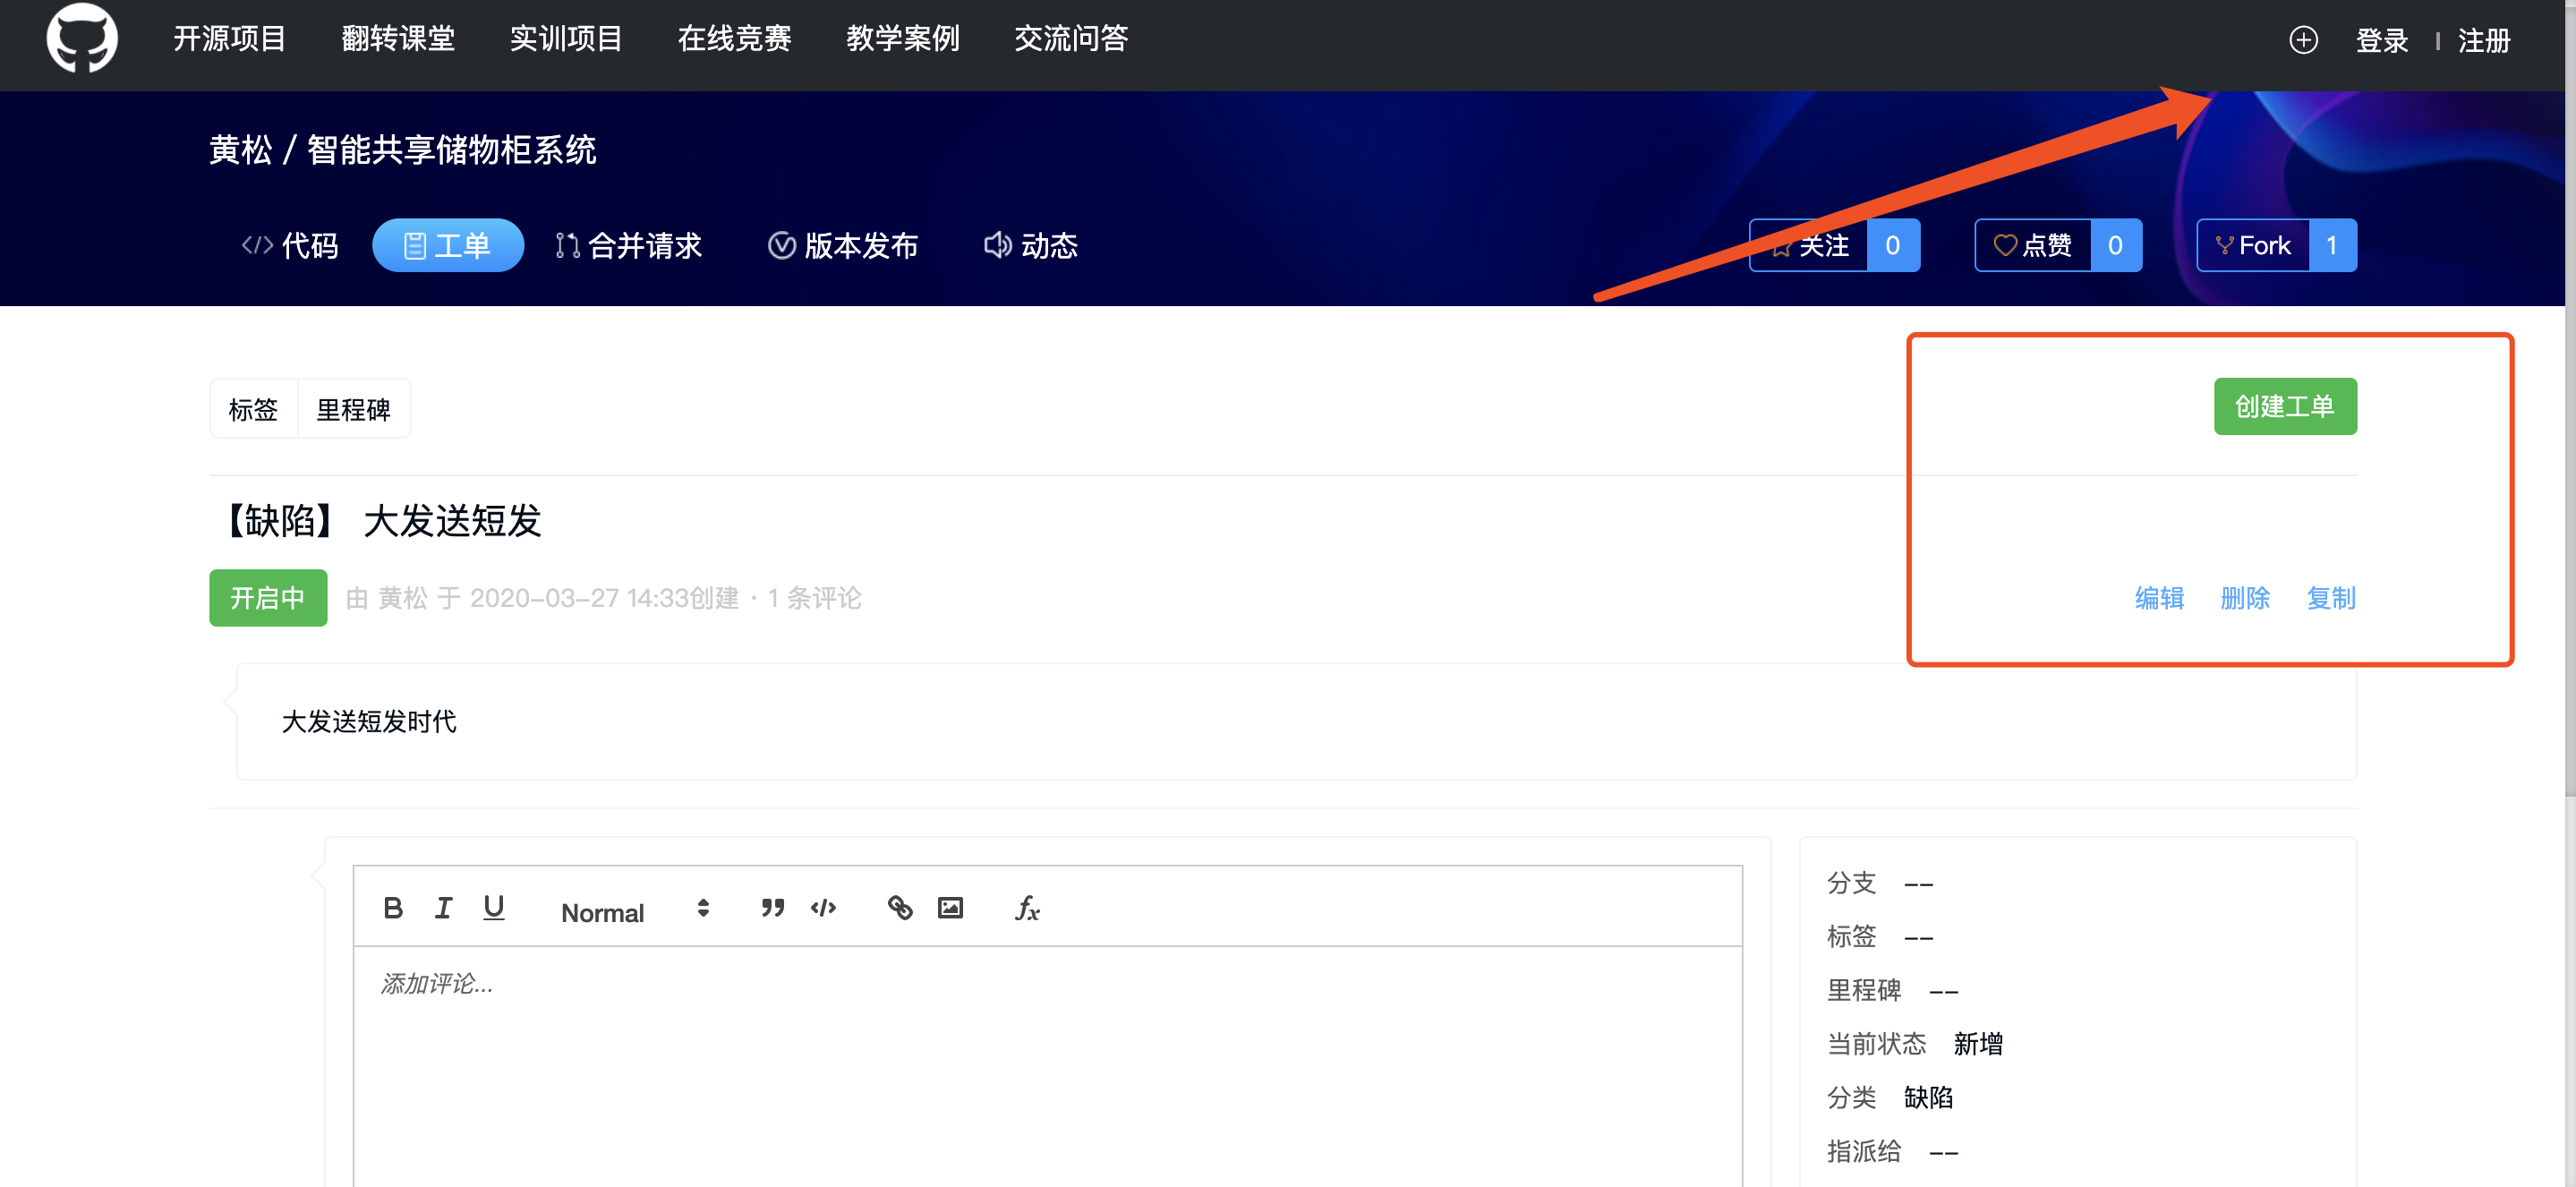Go to 开源项目 in top navigation
The height and width of the screenshot is (1187, 2576).
[x=230, y=39]
